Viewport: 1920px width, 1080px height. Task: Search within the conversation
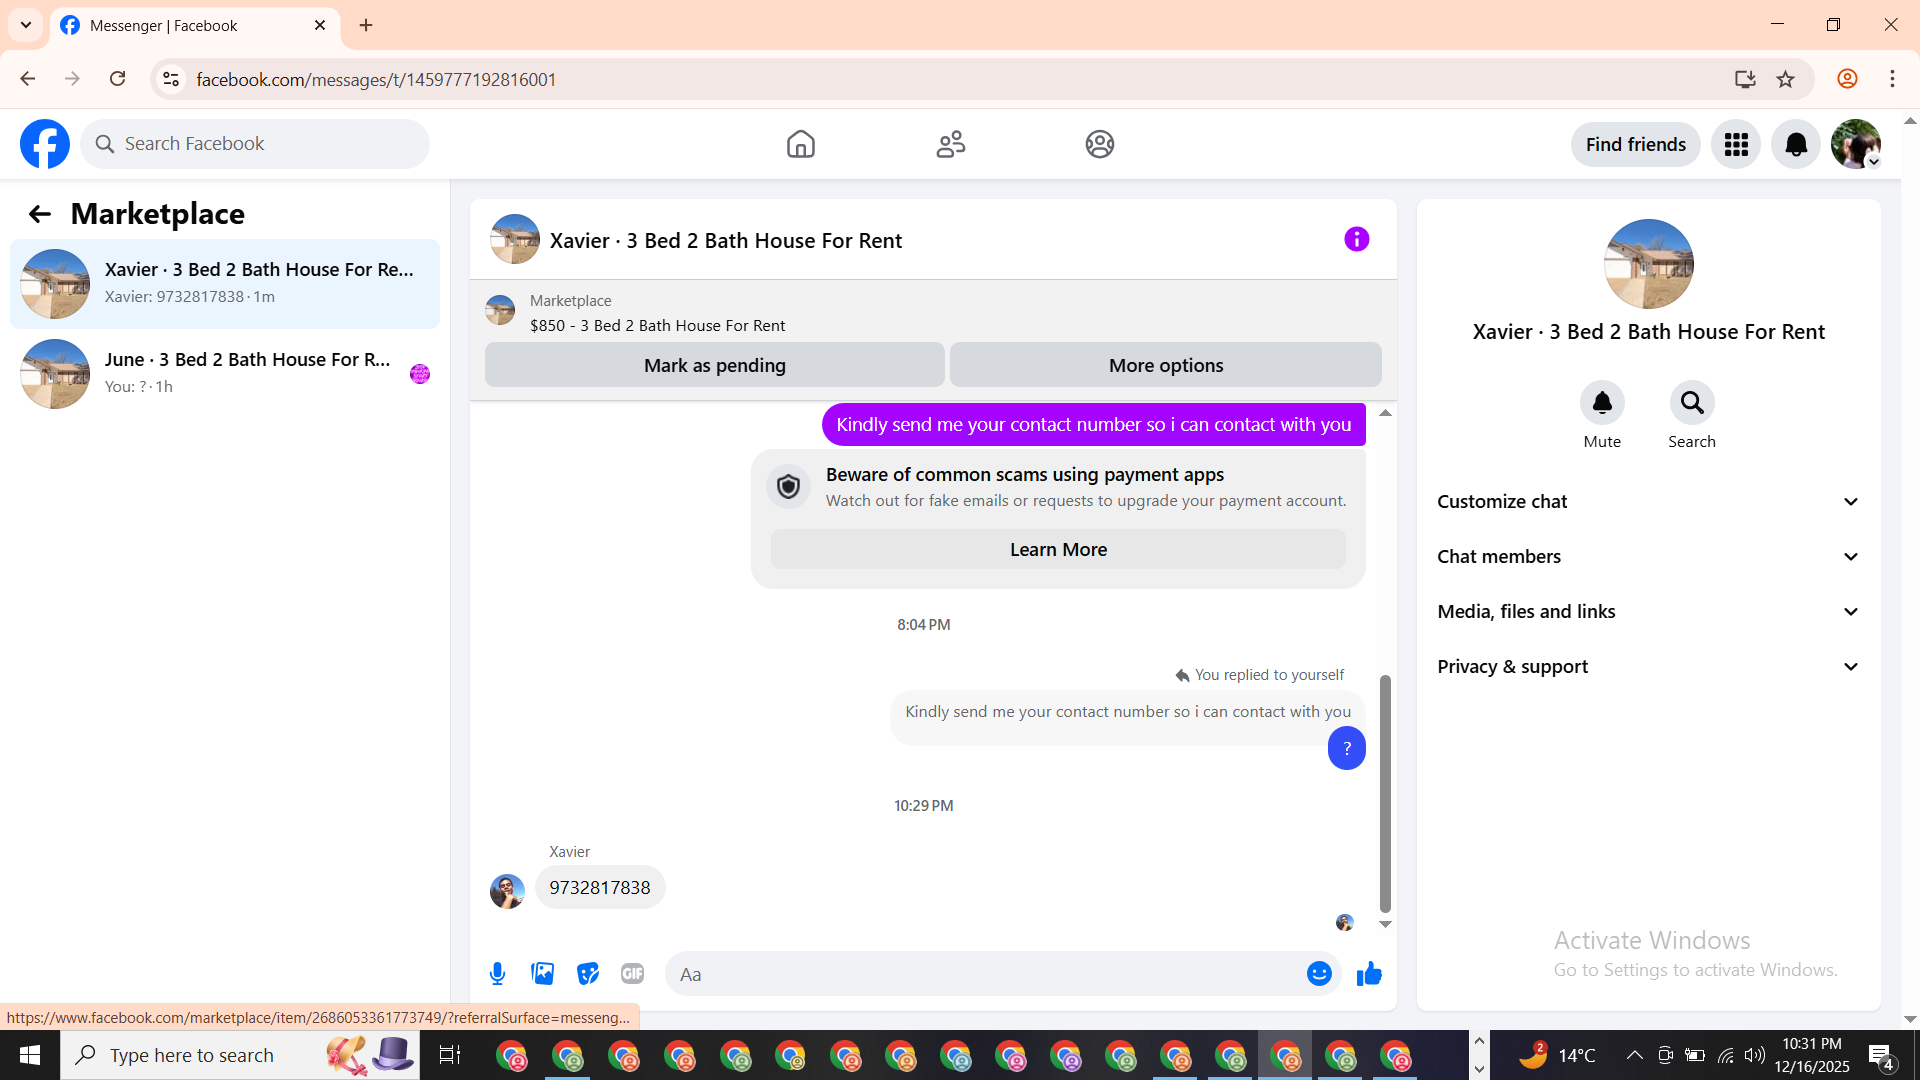click(x=1692, y=403)
